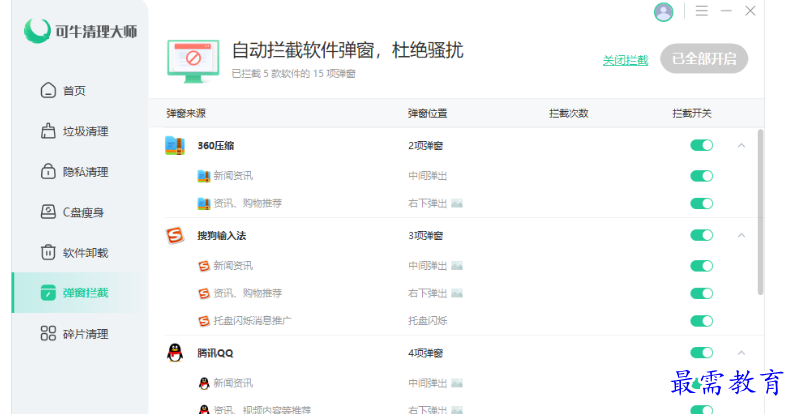
Task: View preview image for 搜狗 新闻资讯 中间弹出
Action: click(x=457, y=266)
